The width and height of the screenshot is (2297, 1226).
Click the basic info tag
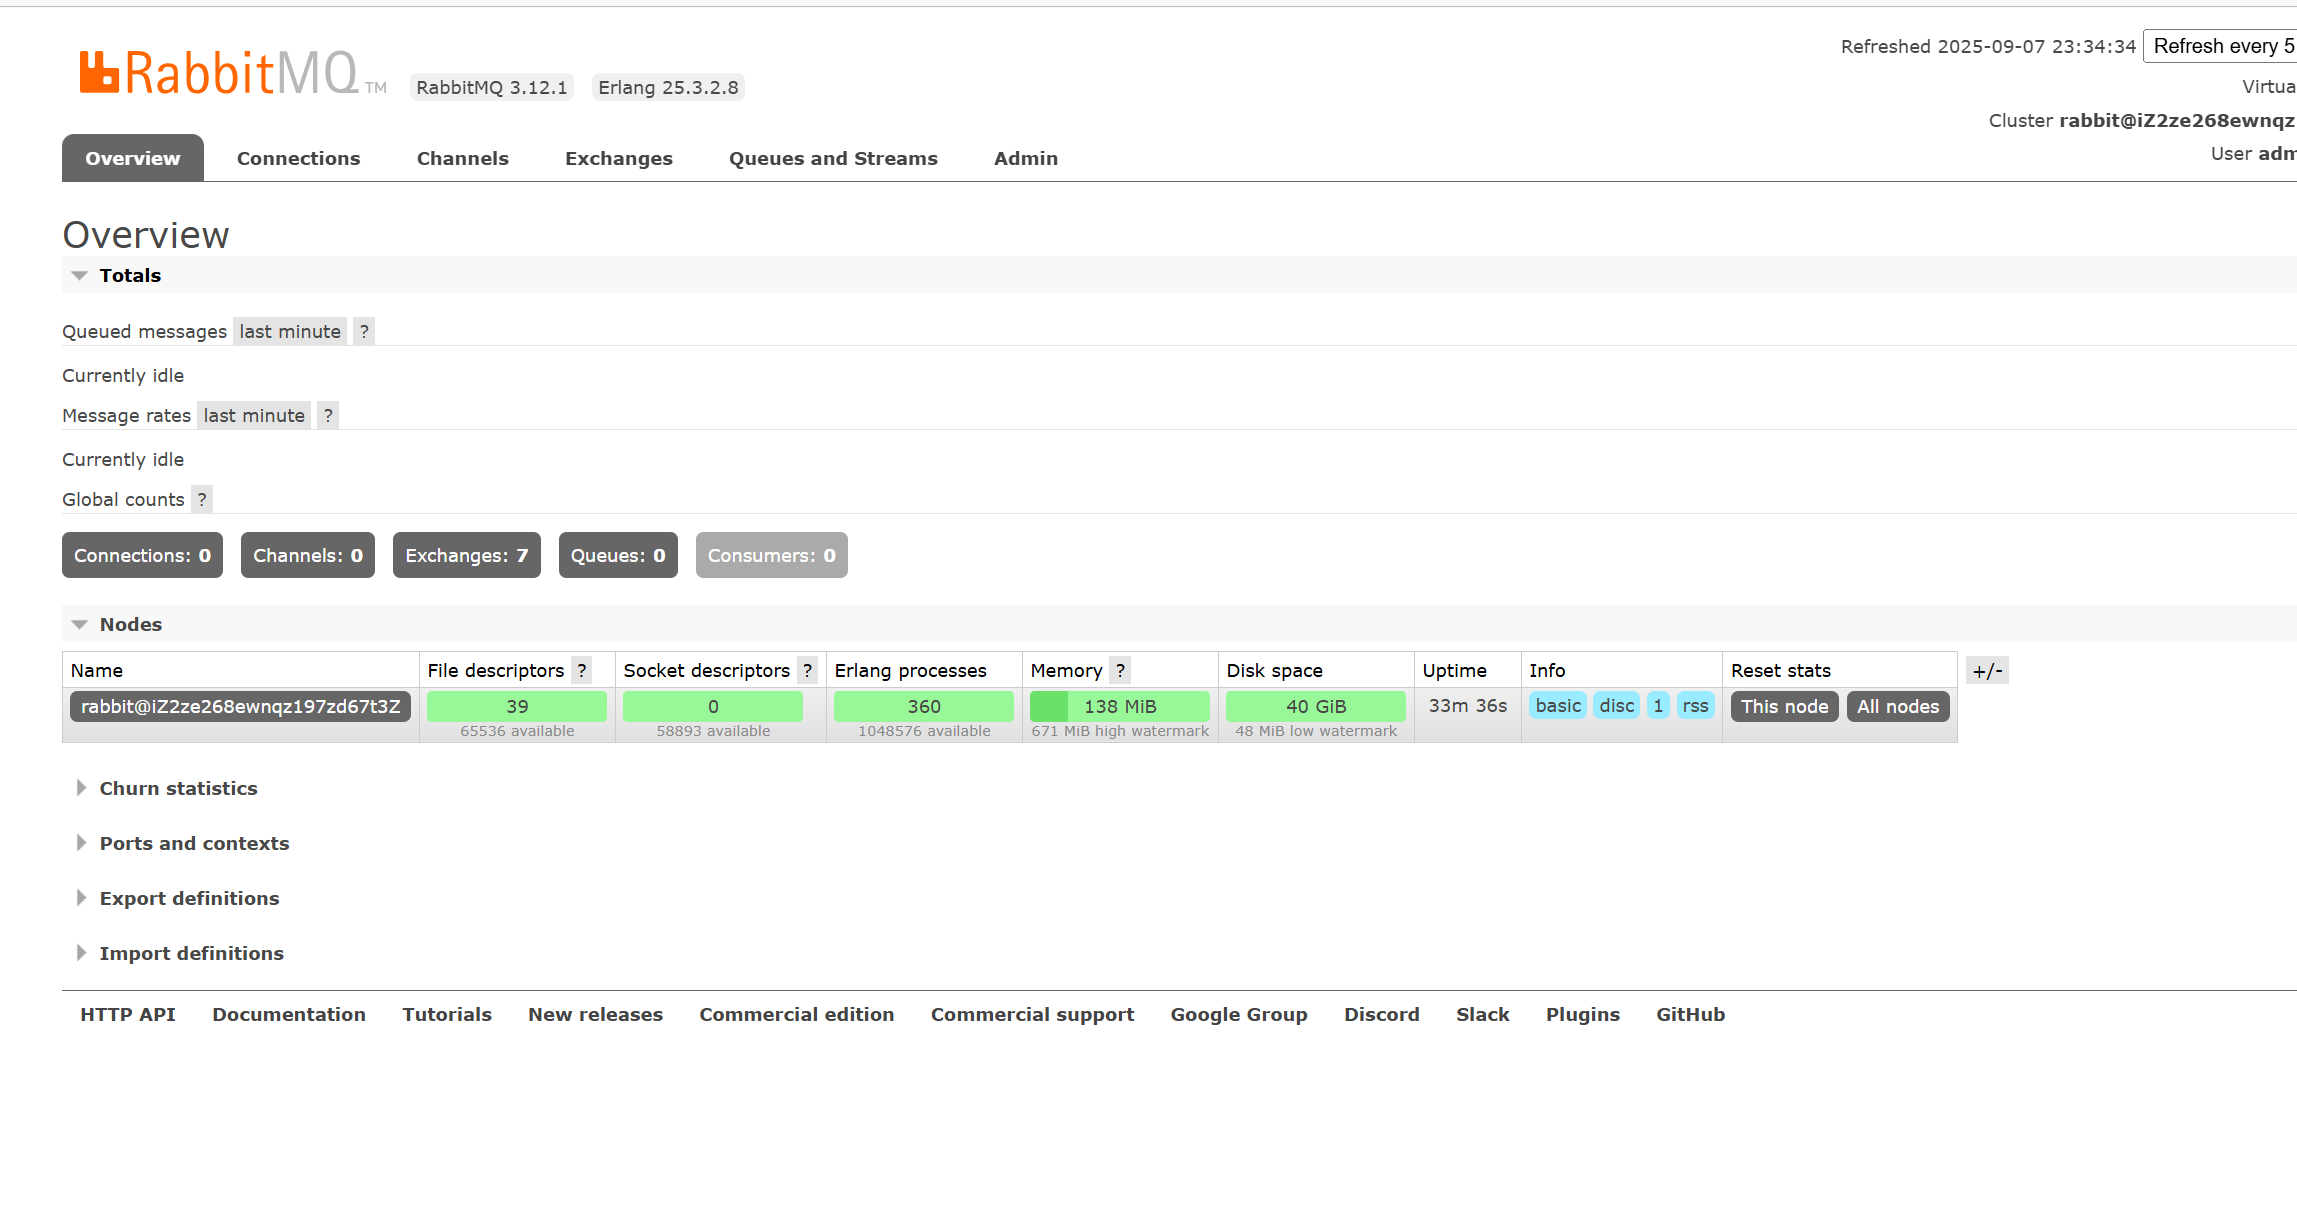point(1558,706)
